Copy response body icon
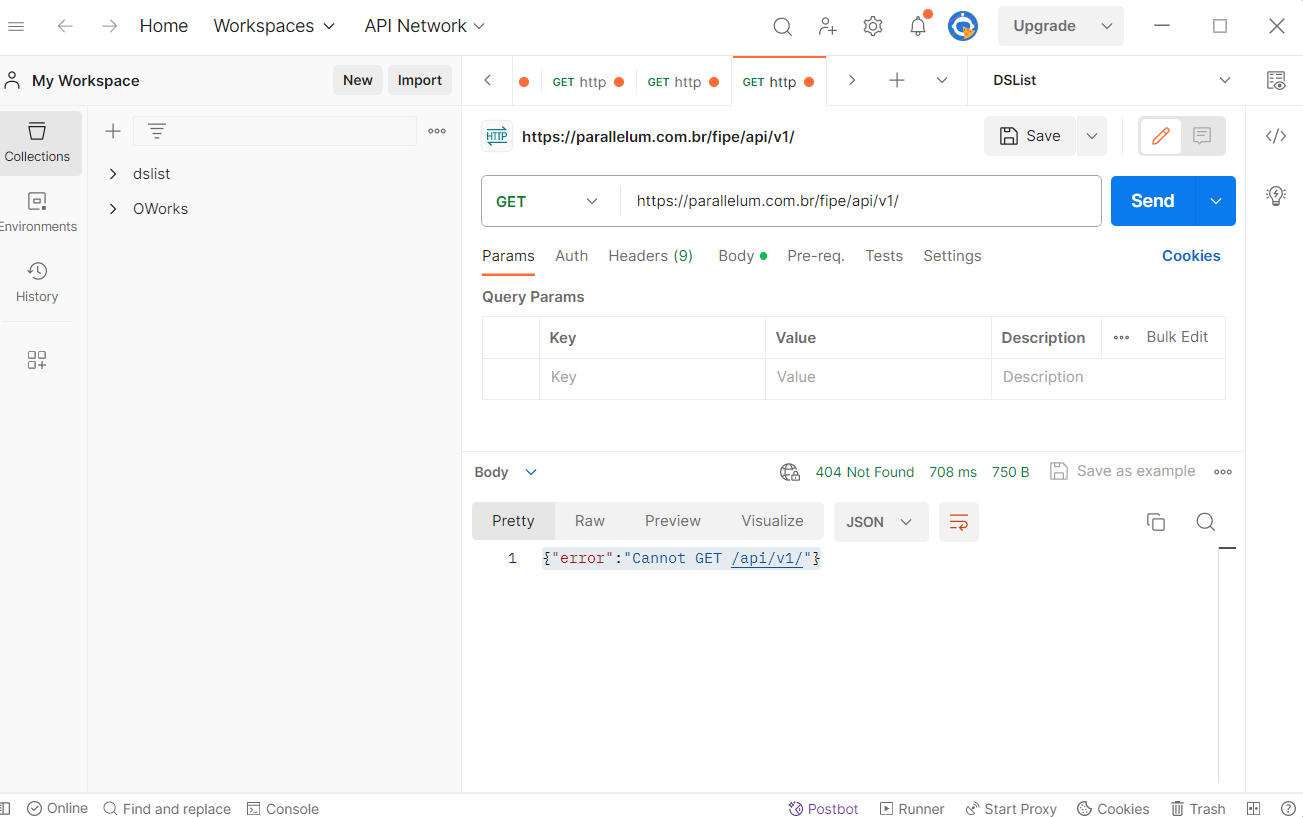Viewport: 1303px width, 817px height. [x=1156, y=521]
